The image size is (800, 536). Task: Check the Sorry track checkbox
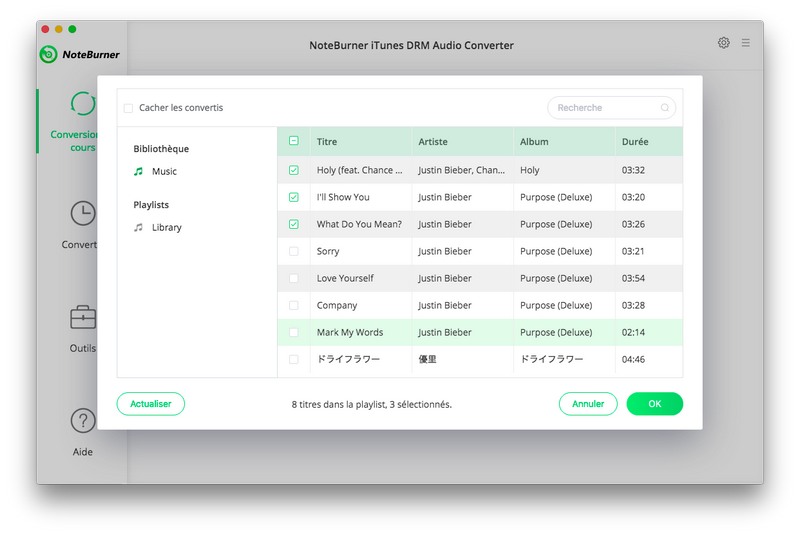pyautogui.click(x=294, y=251)
